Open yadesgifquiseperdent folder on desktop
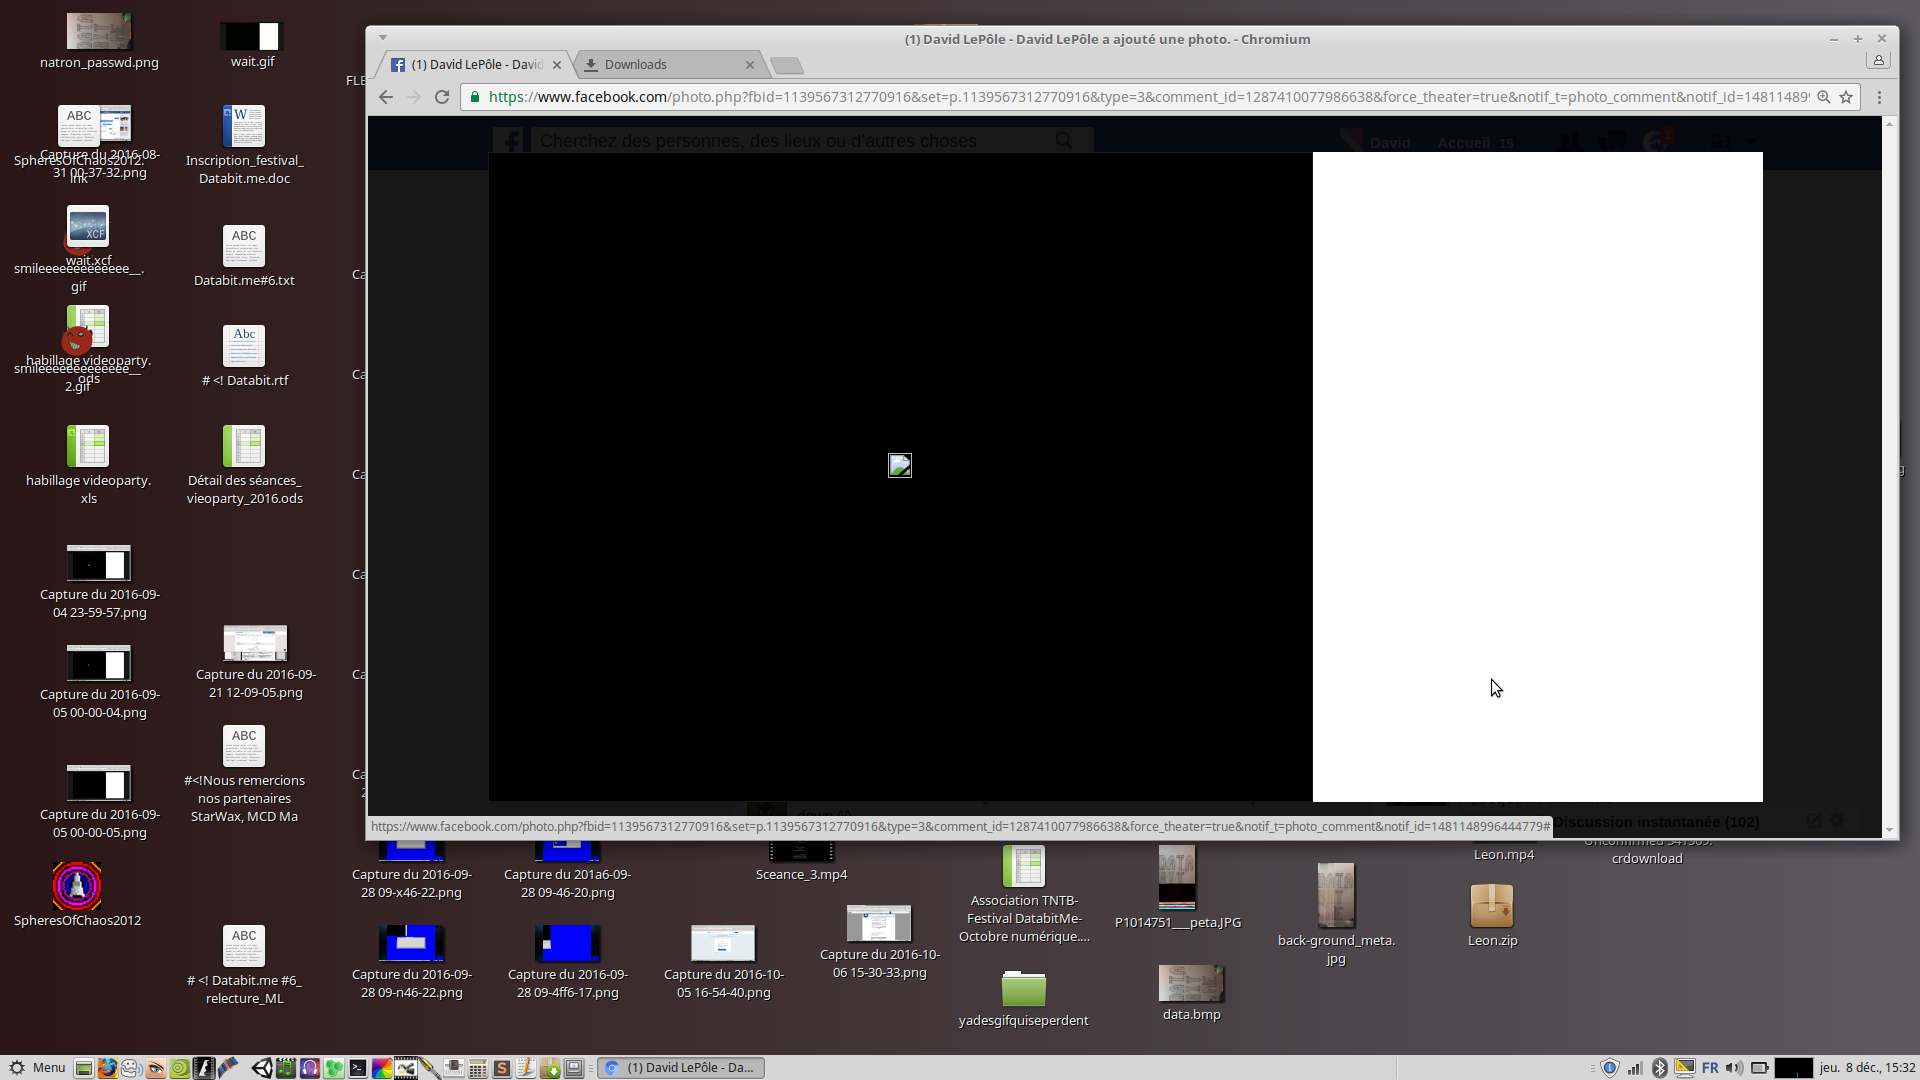Viewport: 1920px width, 1080px height. click(1023, 990)
